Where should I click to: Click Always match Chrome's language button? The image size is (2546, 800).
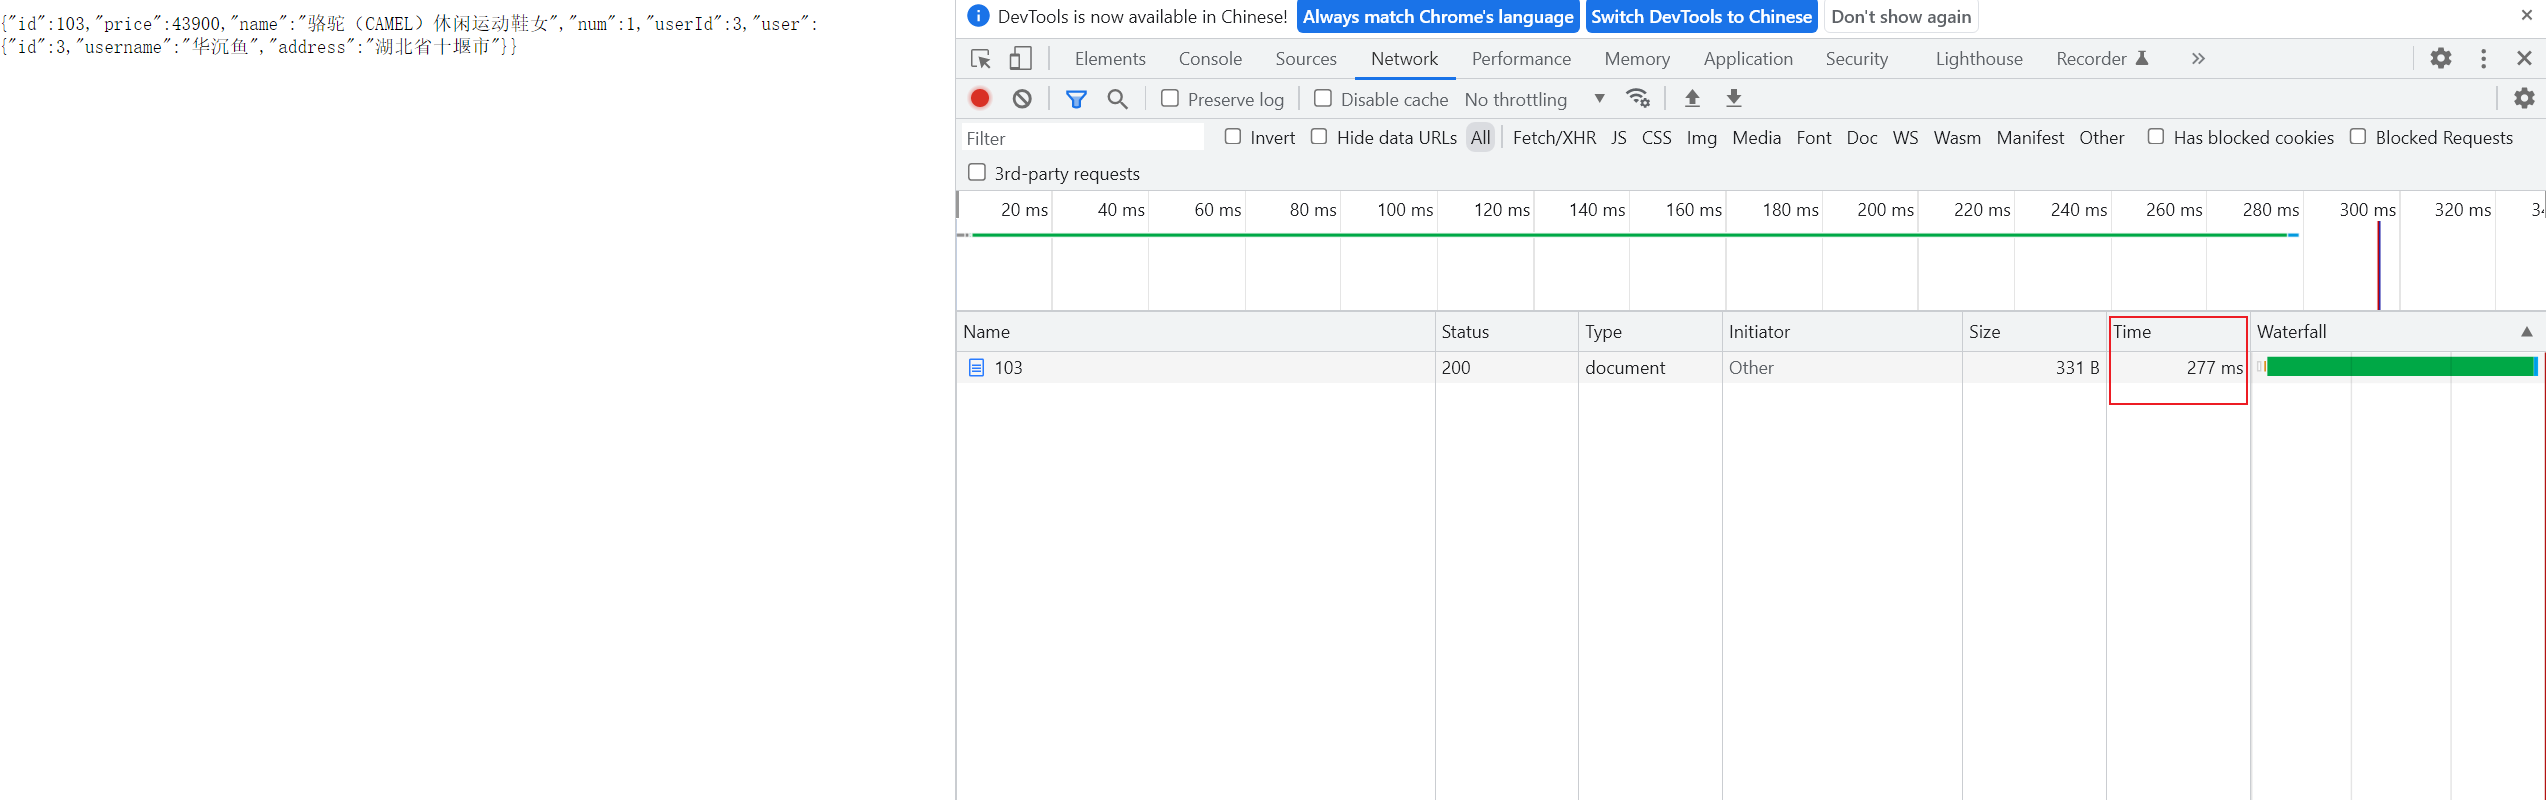pos(1438,17)
